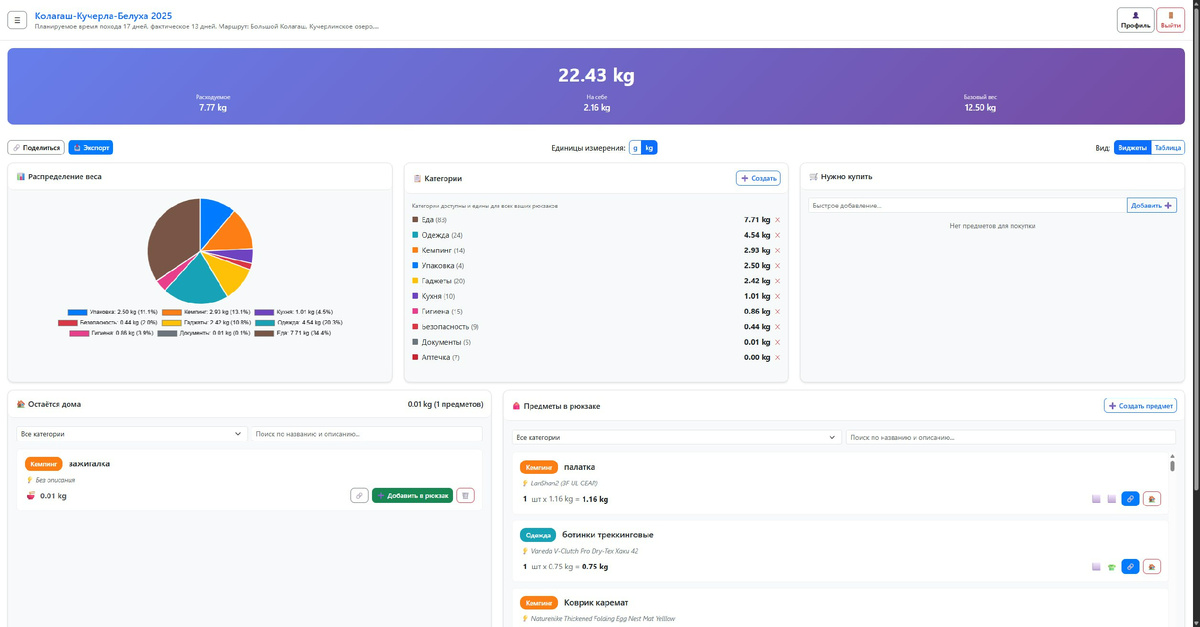Screen dimensions: 1200x627
Task: Click the Одежда tag on ботинки треккинговые
Action: 539,535
